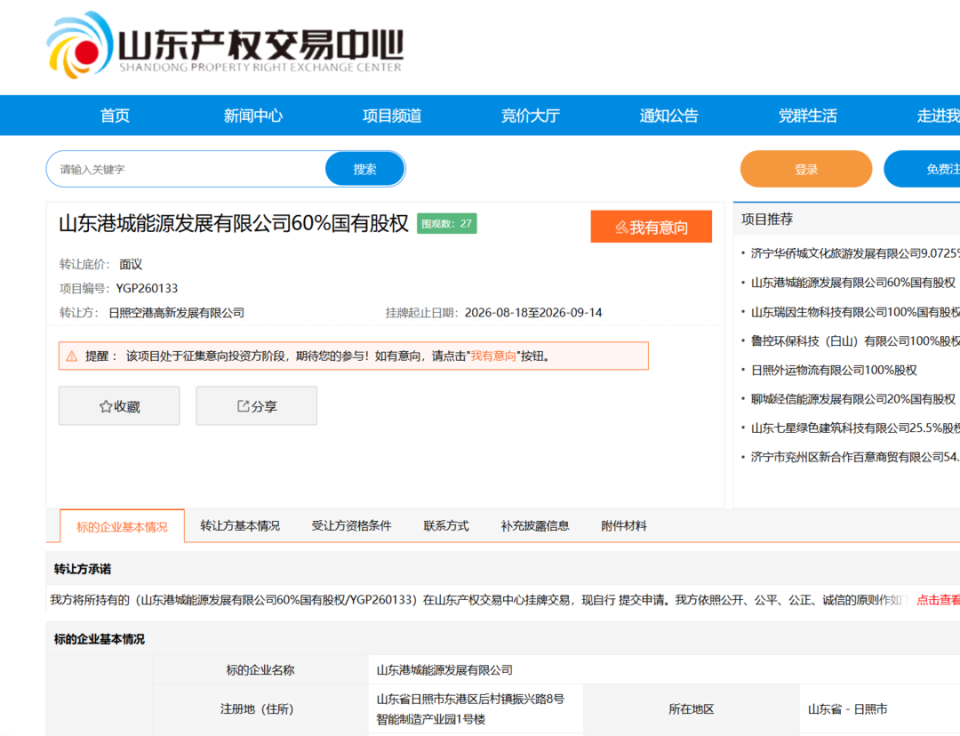The width and height of the screenshot is (960, 736).
Task: Click table cell 山东港城能源发展有限公司
Action: pyautogui.click(x=444, y=670)
